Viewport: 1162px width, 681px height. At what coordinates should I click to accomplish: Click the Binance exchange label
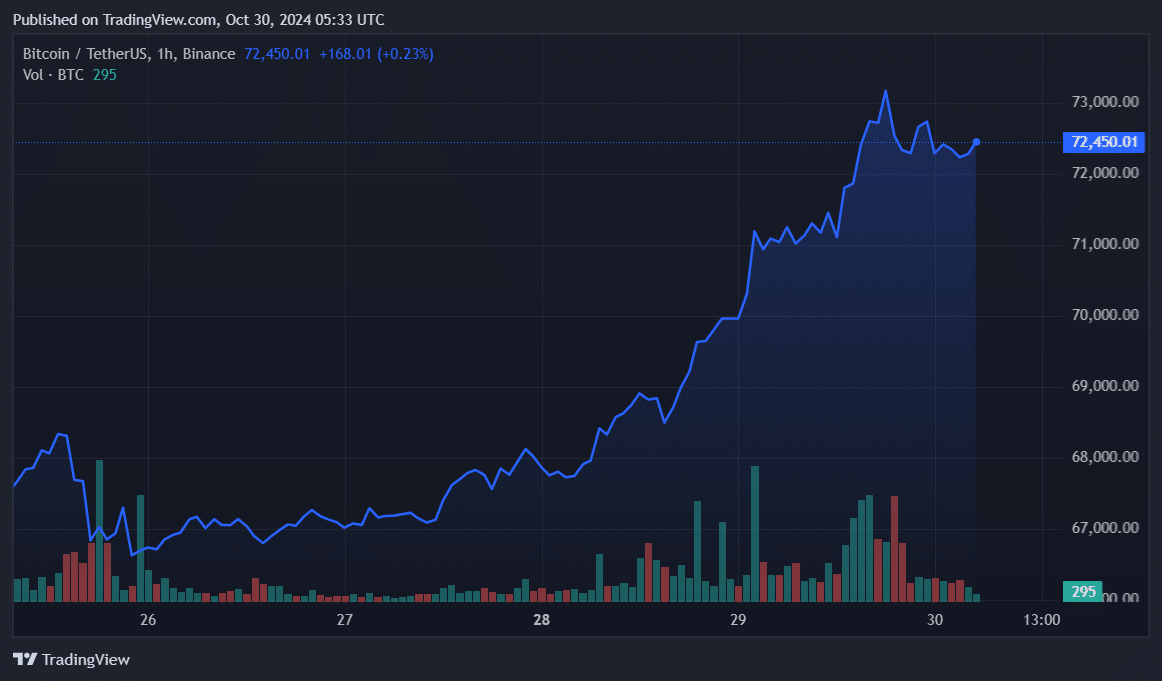coord(207,53)
